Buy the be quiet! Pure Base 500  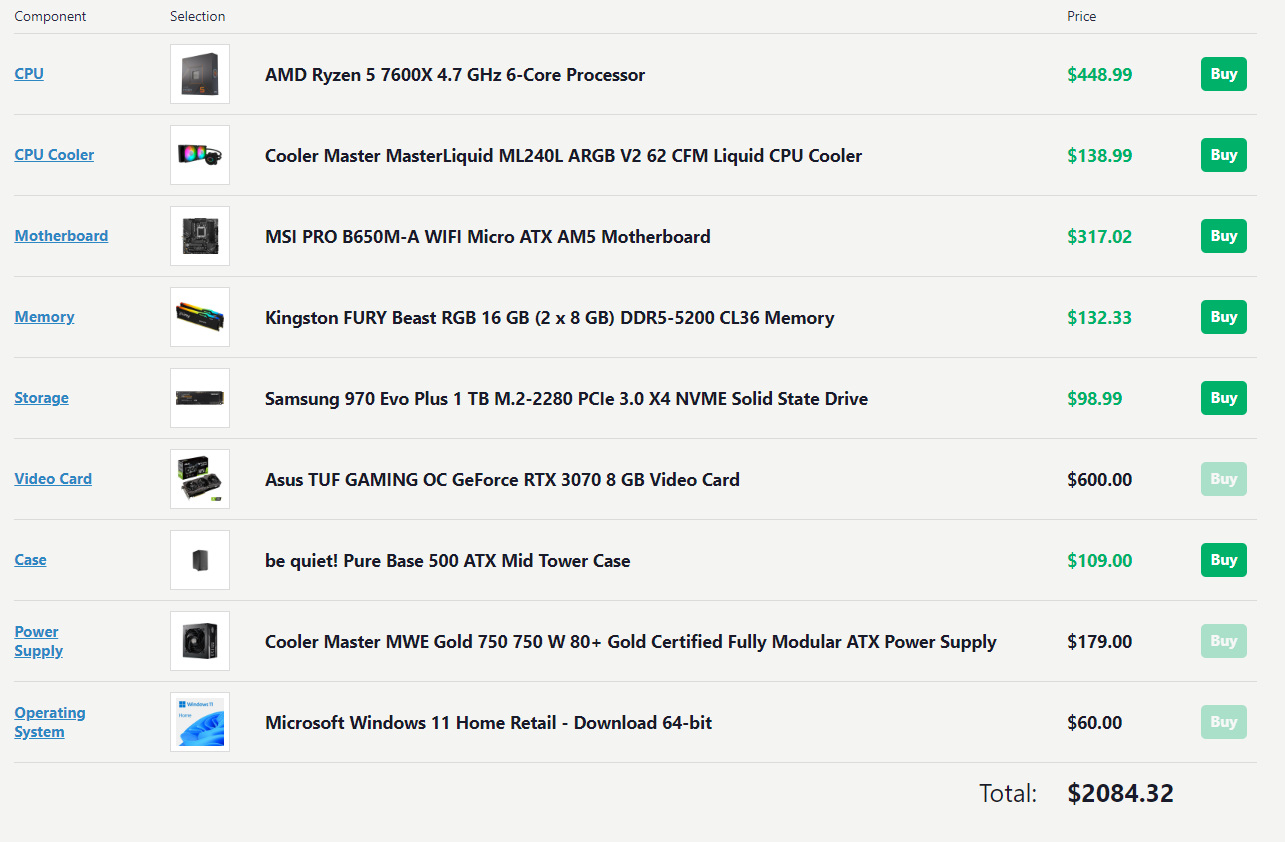click(x=1224, y=560)
